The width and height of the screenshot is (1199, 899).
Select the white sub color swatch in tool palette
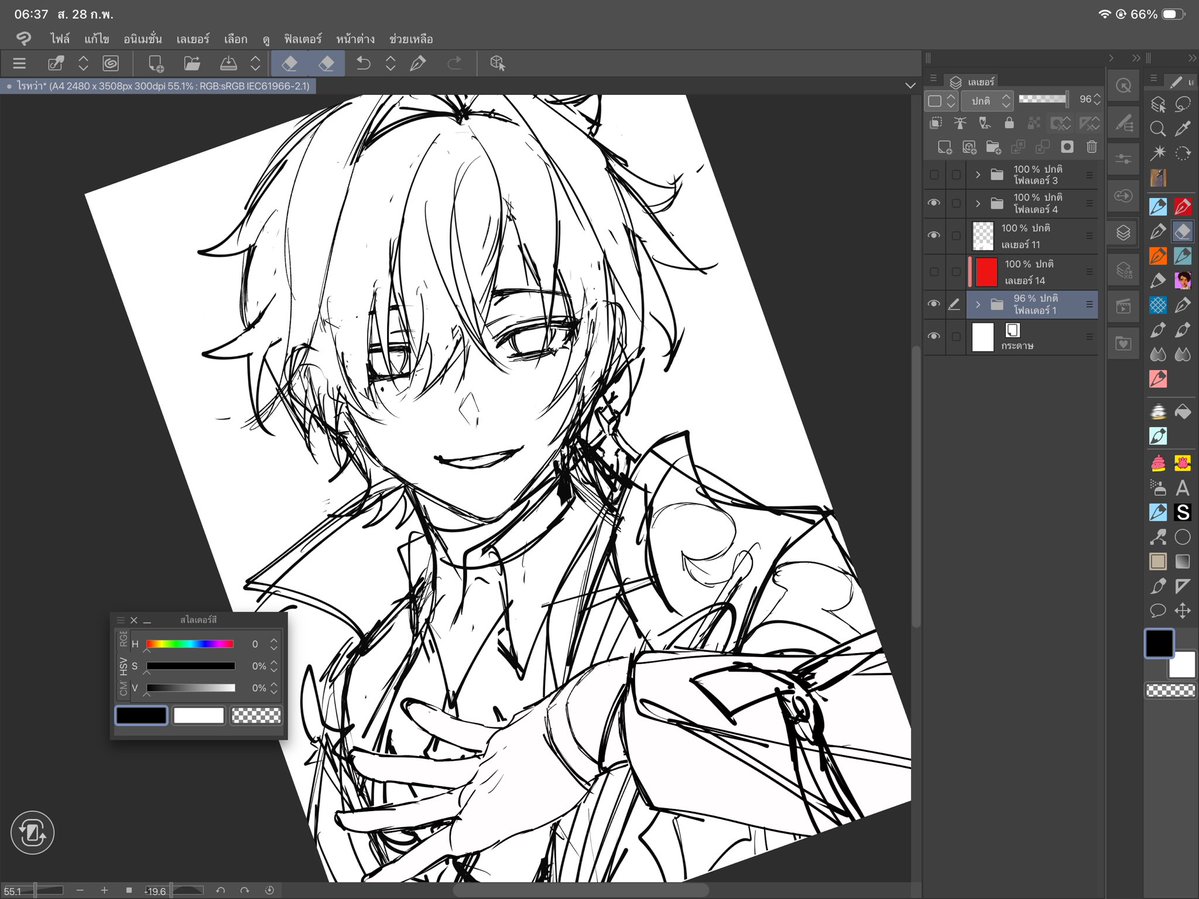pyautogui.click(x=1183, y=666)
